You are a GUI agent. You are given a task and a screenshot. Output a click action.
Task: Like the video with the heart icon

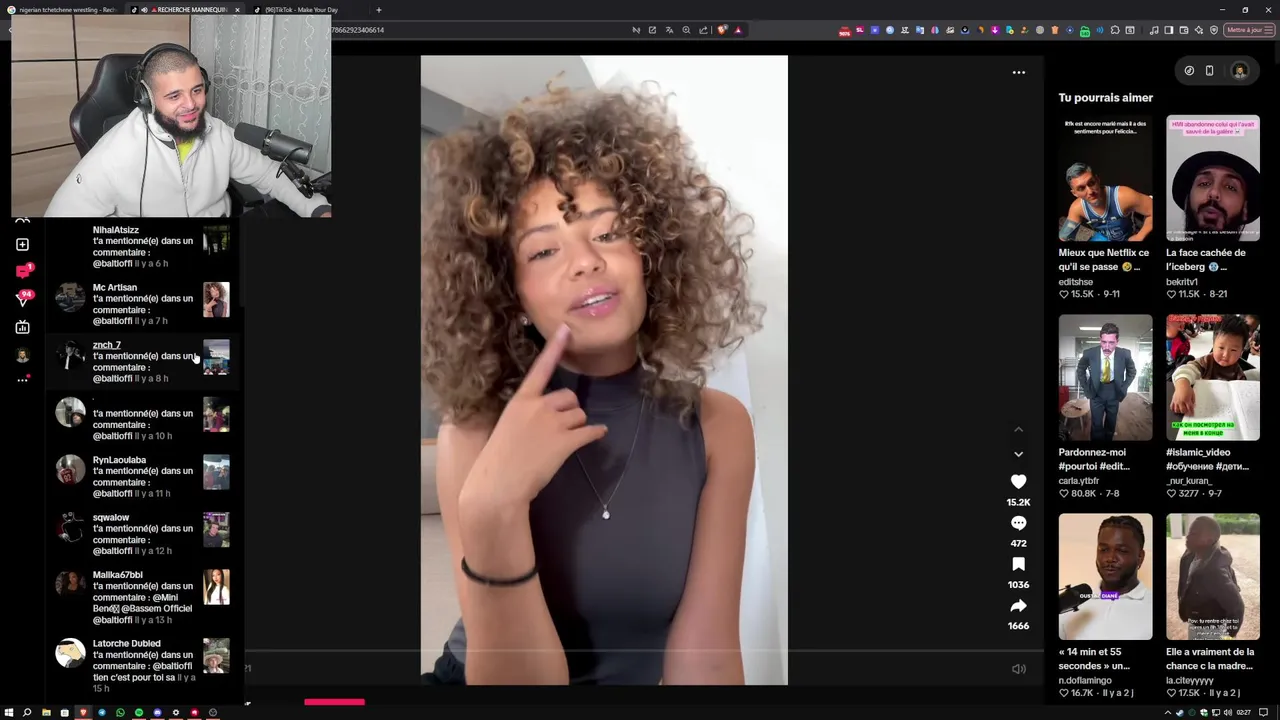pos(1018,481)
